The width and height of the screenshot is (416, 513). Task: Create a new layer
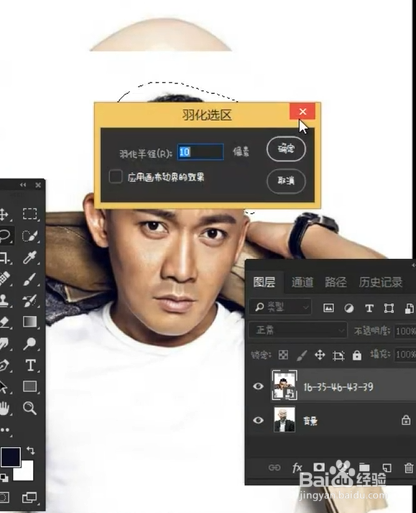[387, 468]
